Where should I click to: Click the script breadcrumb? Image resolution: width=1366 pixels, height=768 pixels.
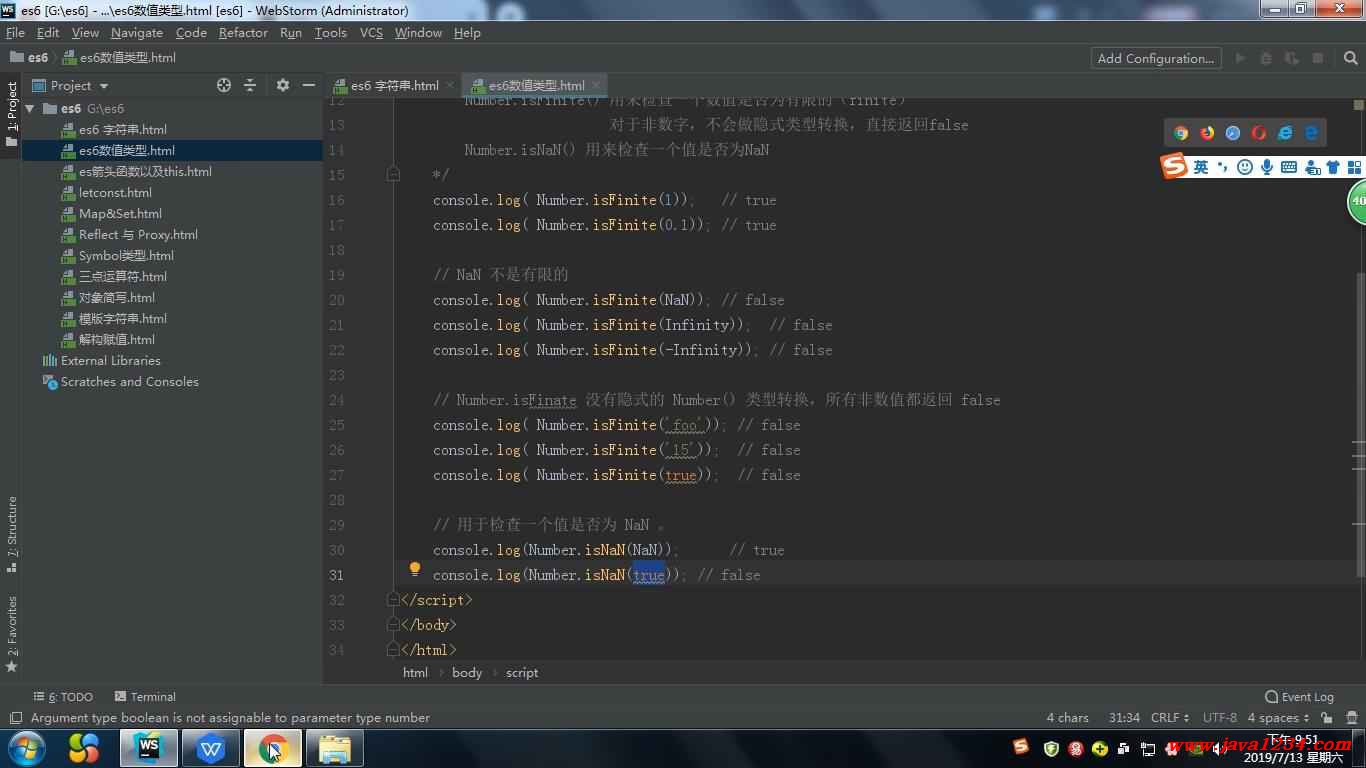[522, 673]
